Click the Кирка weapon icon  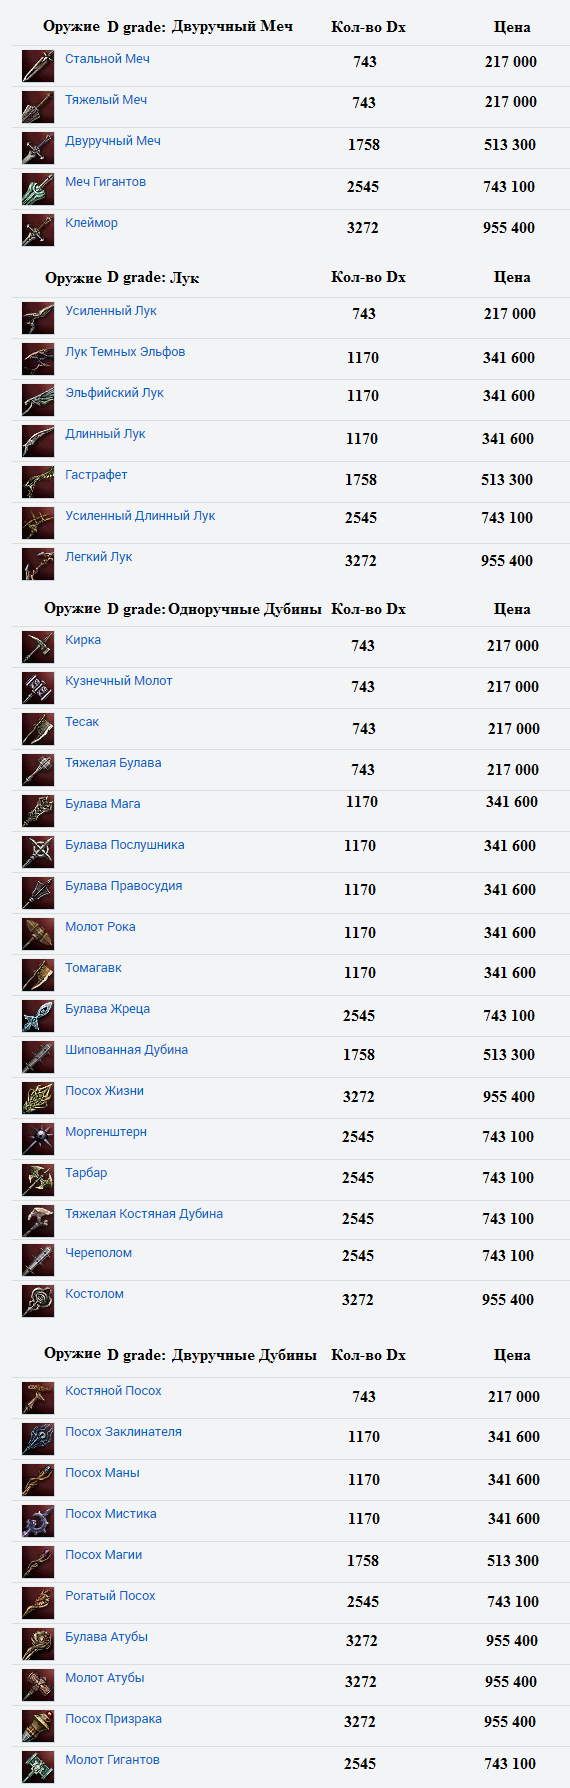pyautogui.click(x=38, y=647)
